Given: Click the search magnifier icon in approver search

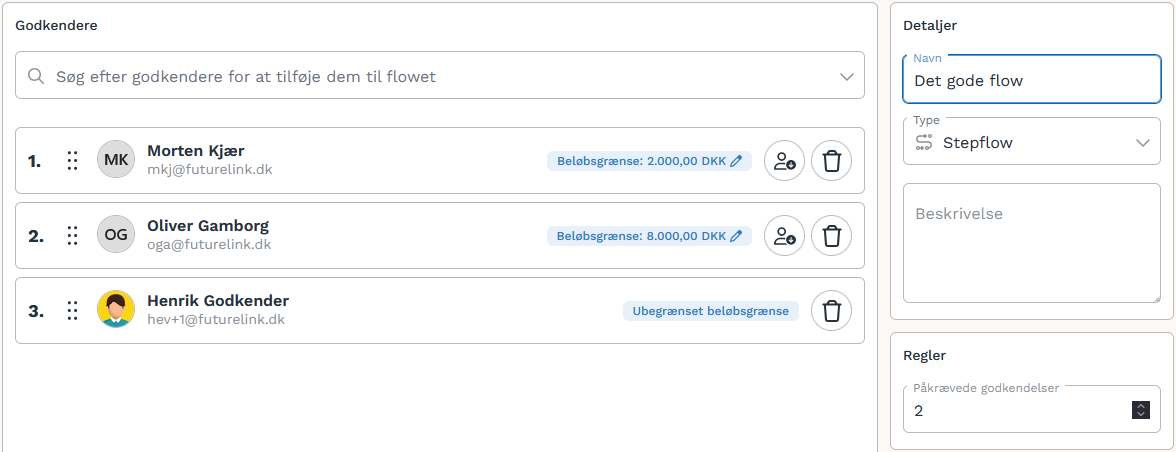Looking at the screenshot, I should 35,76.
